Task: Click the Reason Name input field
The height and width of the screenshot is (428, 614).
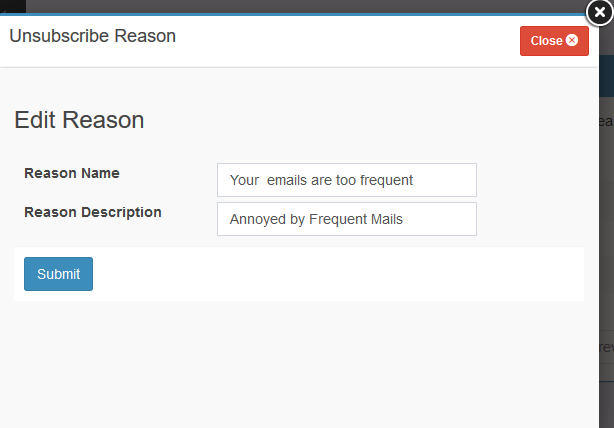Action: [x=346, y=180]
